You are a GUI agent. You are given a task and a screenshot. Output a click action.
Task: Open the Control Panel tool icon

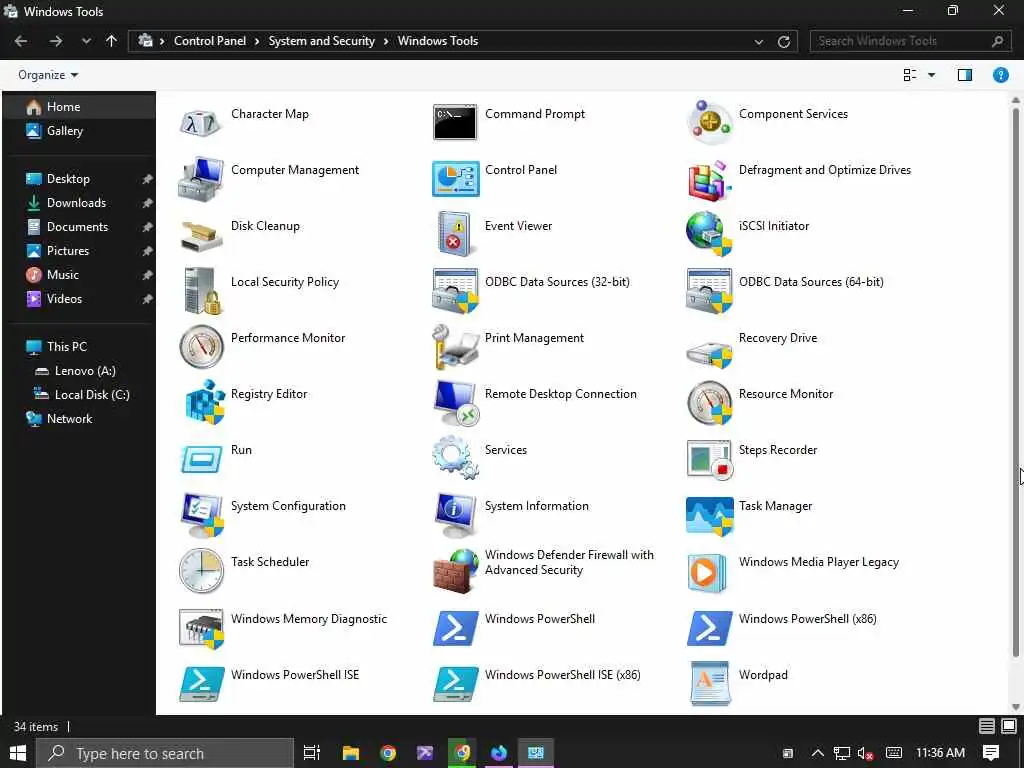tap(455, 179)
